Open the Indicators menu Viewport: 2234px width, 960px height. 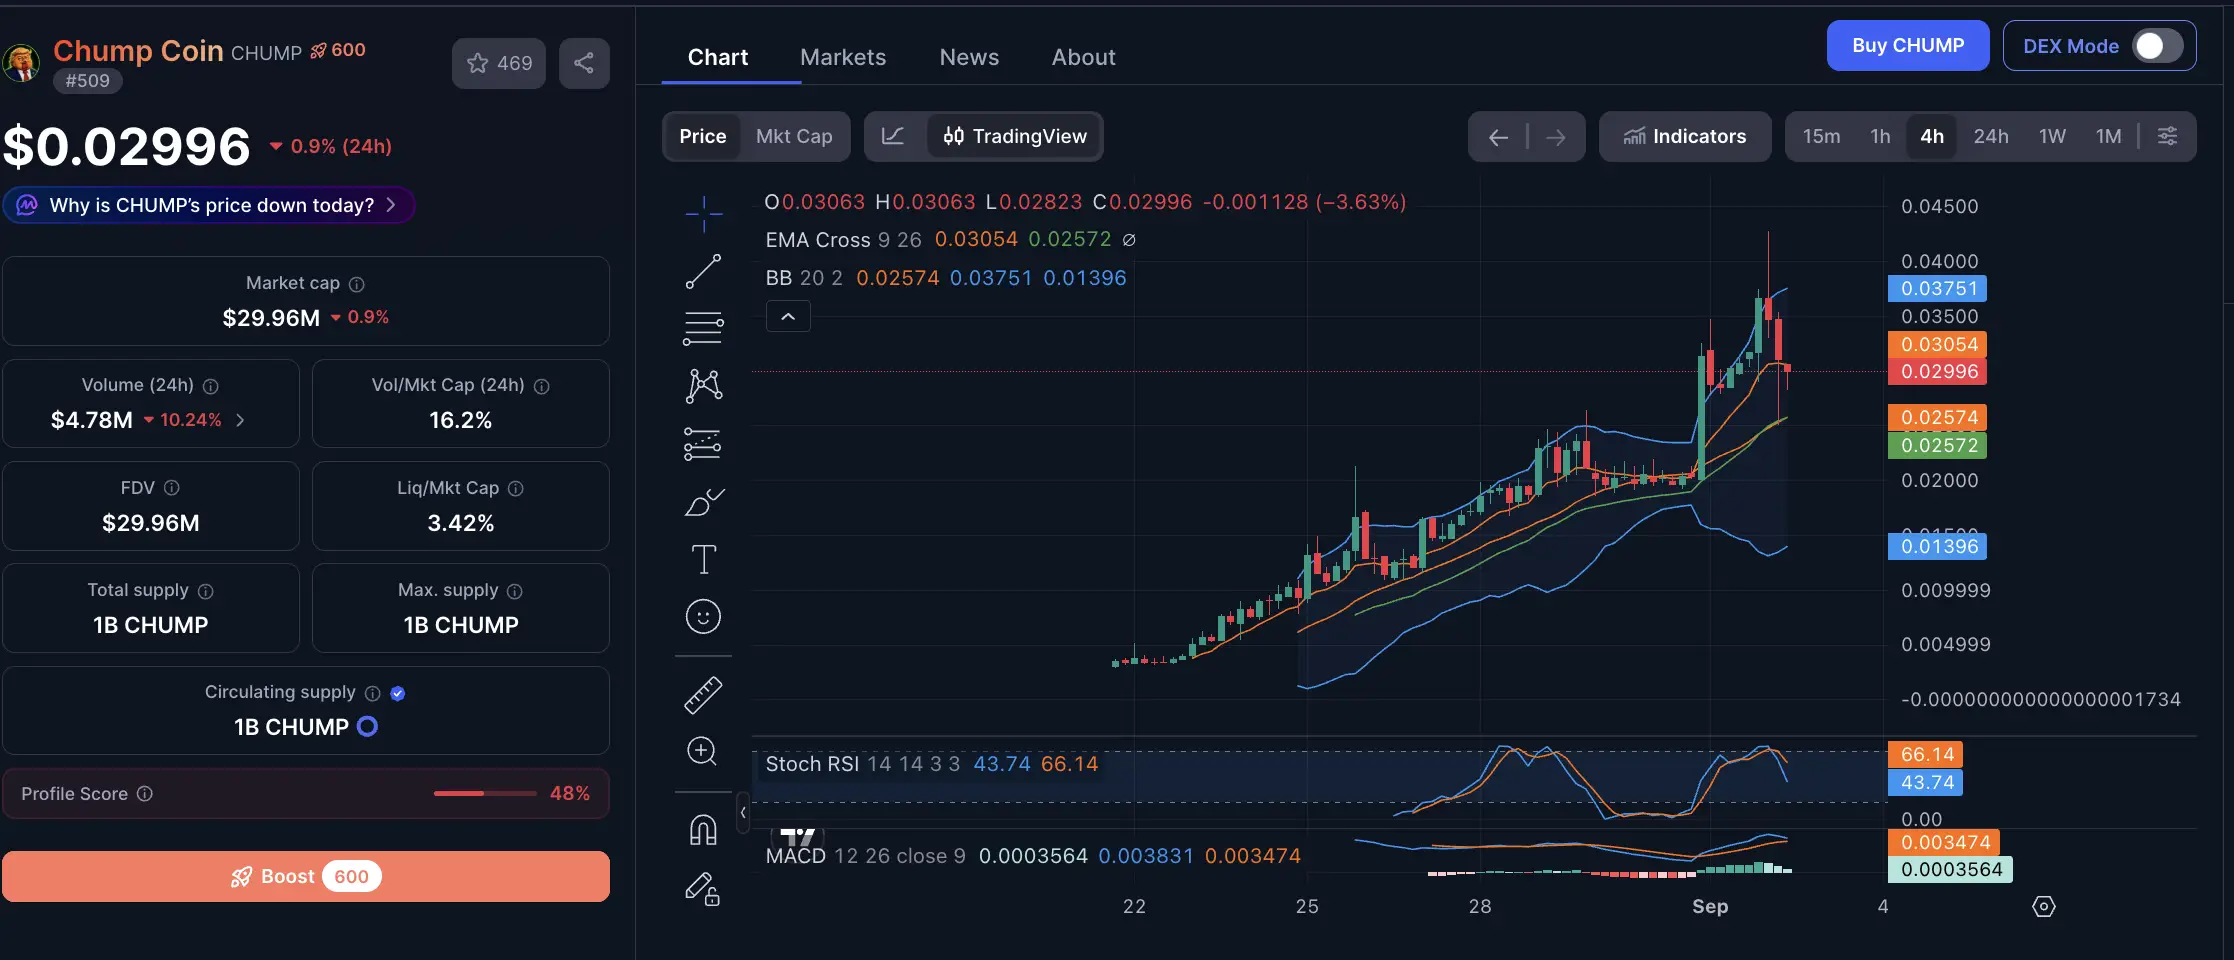1685,136
